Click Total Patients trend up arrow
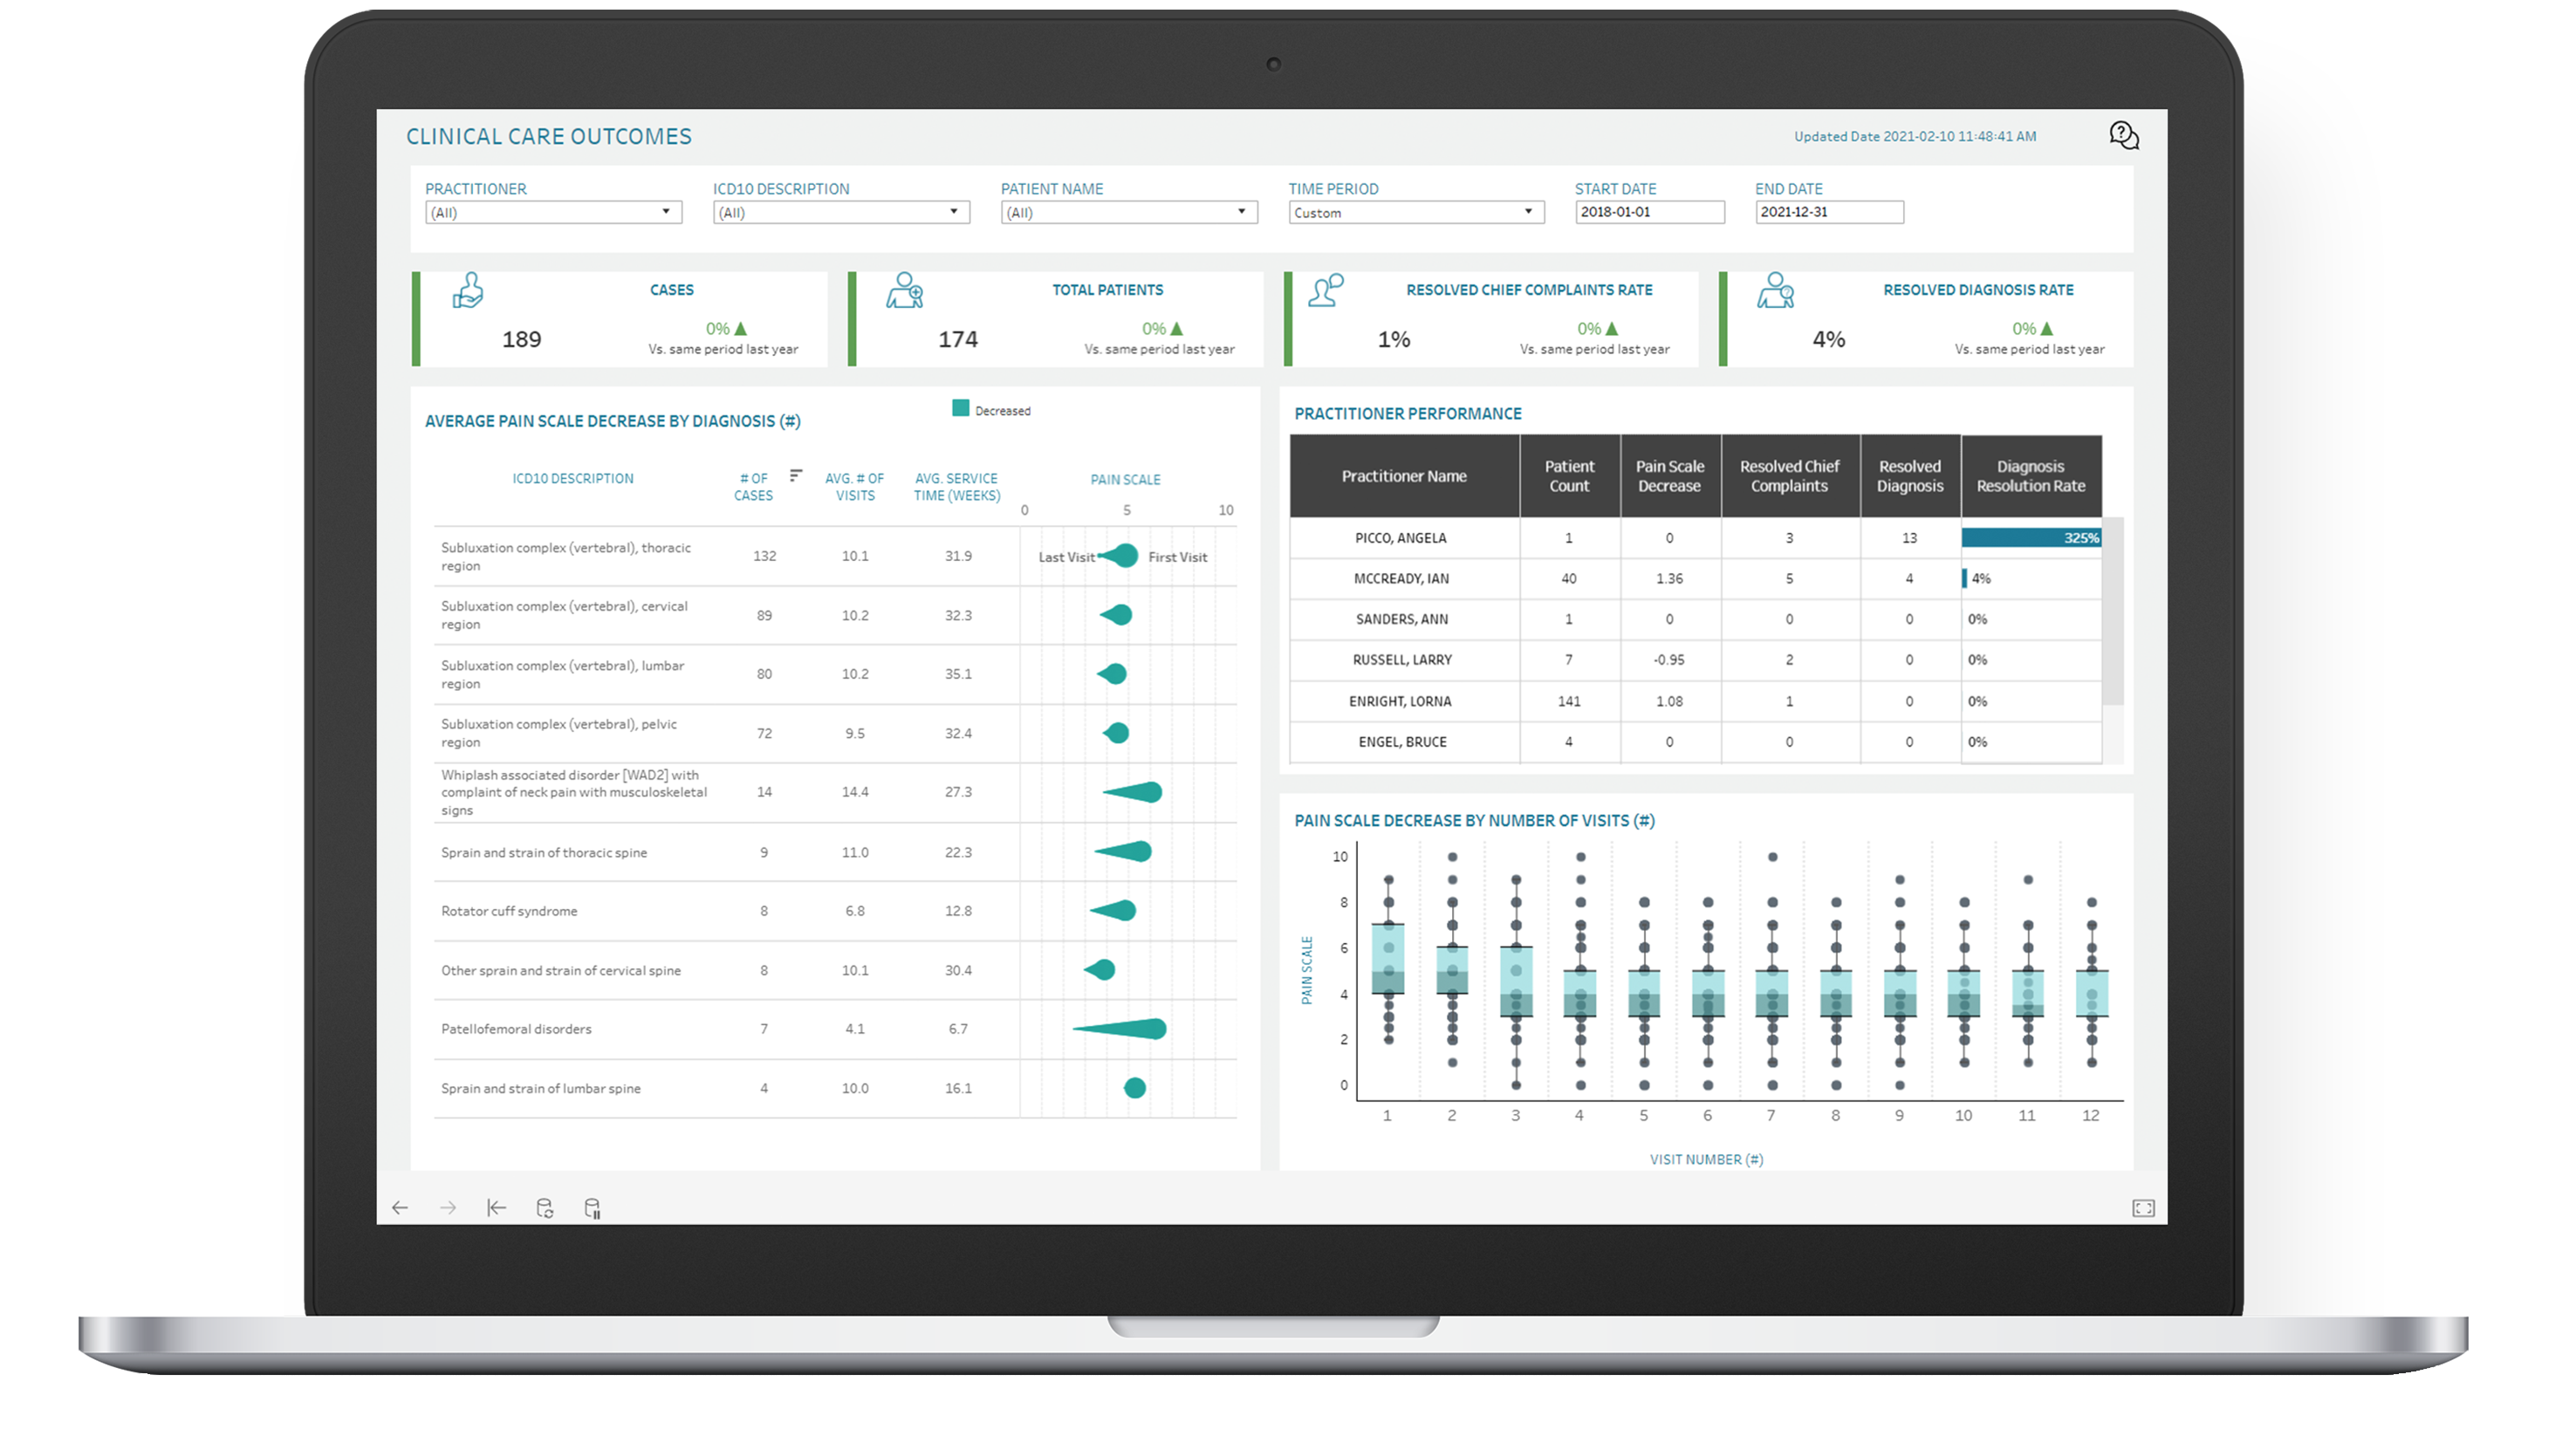 [1177, 329]
